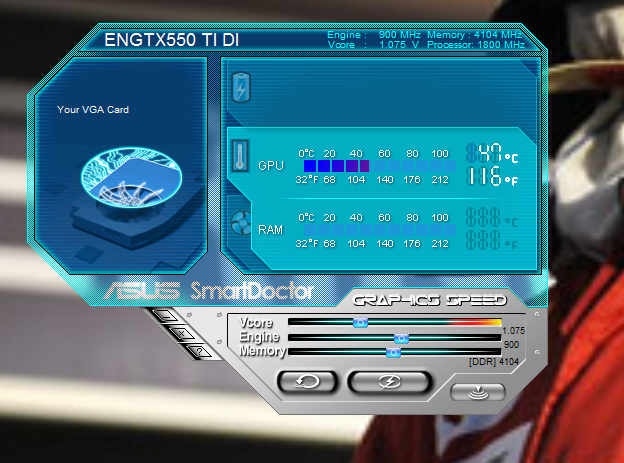Click the minimize minus button

[167, 316]
